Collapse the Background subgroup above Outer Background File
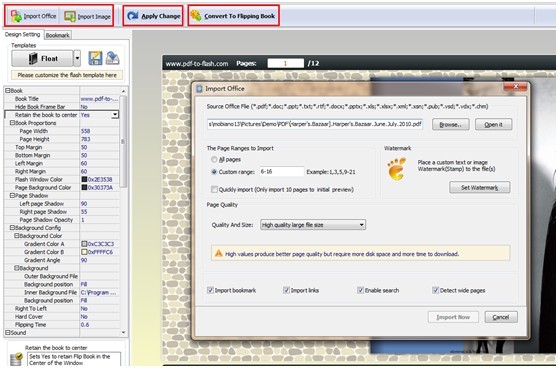 click(x=16, y=268)
